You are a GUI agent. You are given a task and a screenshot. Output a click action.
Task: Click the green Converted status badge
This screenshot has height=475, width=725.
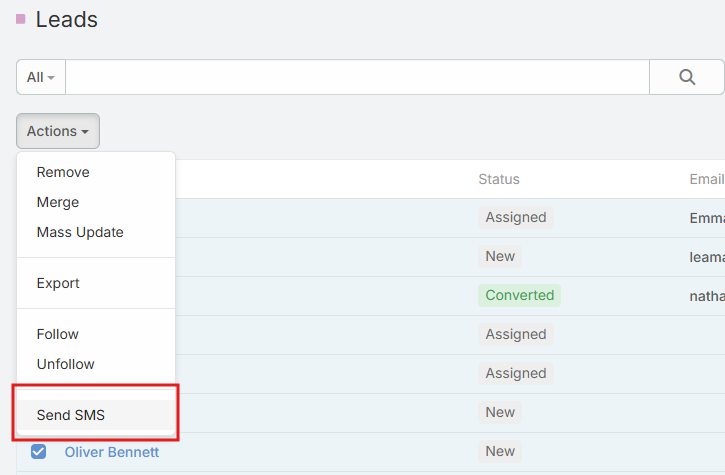tap(519, 295)
